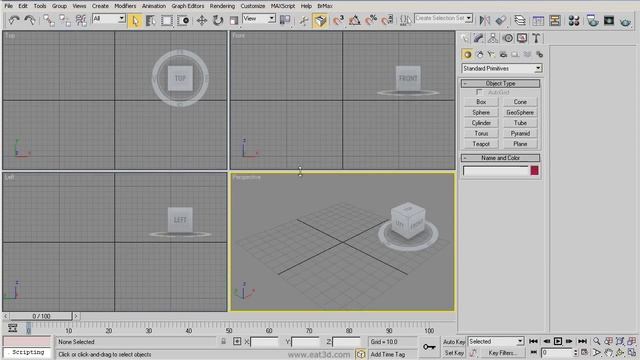Create a Box primitive
This screenshot has height=360, width=640.
coord(481,102)
